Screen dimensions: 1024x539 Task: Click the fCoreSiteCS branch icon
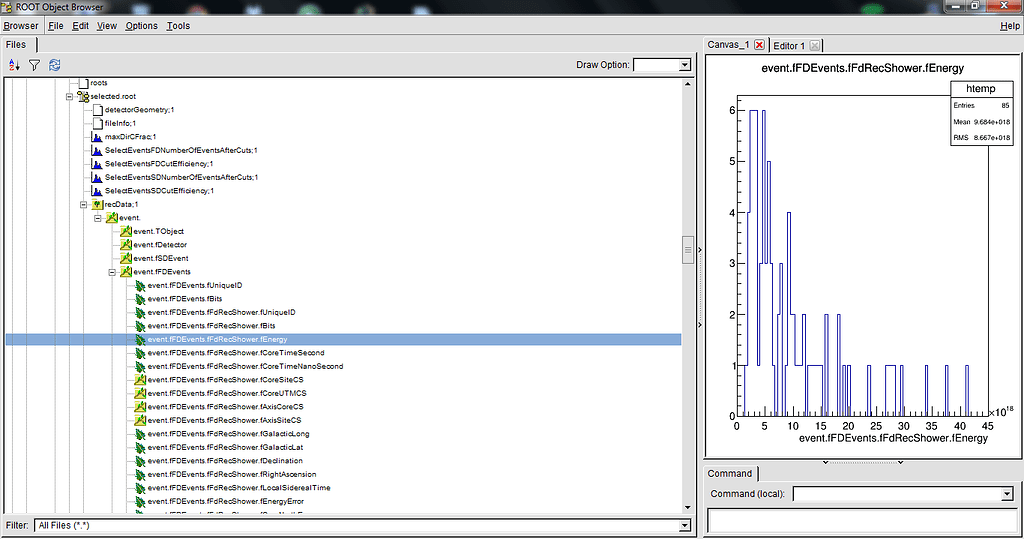[140, 380]
